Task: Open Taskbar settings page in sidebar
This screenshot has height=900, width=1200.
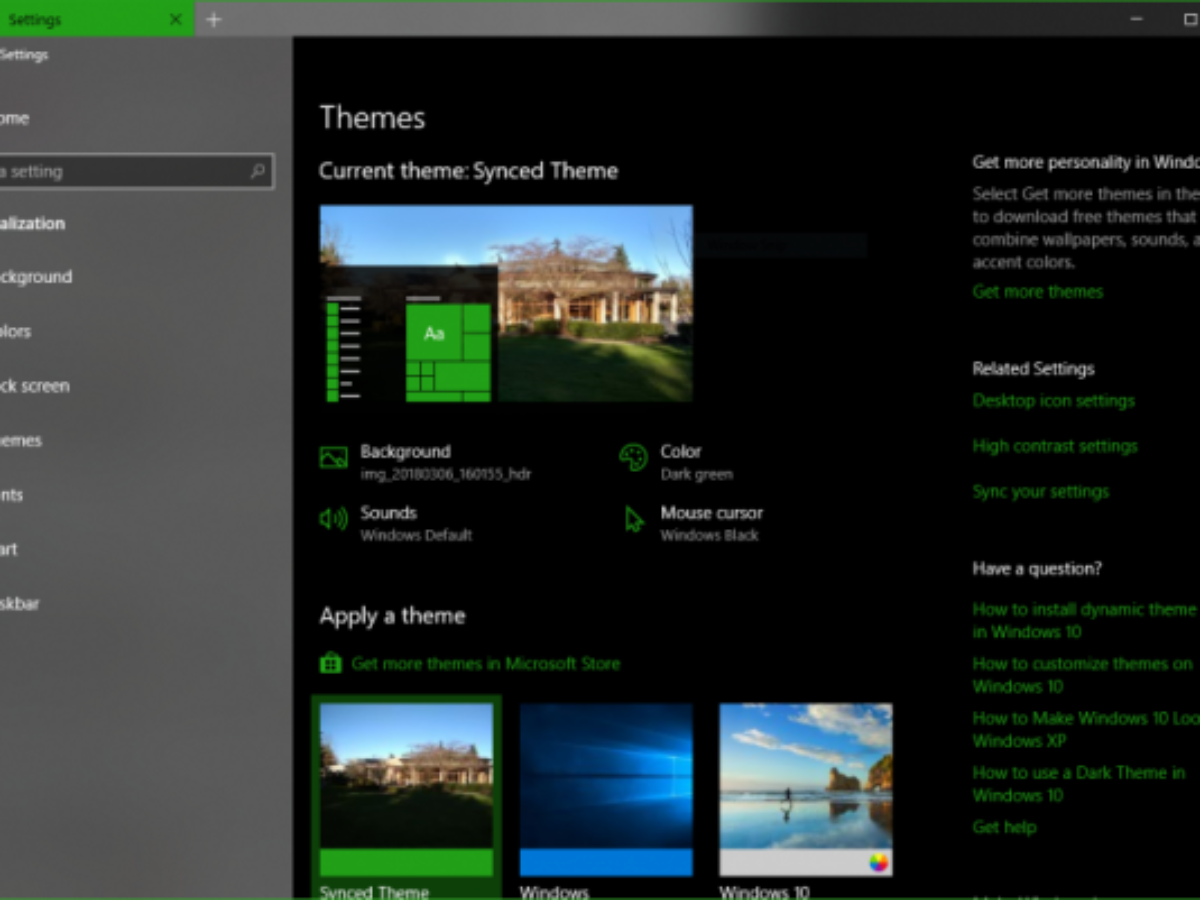Action: pyautogui.click(x=20, y=604)
